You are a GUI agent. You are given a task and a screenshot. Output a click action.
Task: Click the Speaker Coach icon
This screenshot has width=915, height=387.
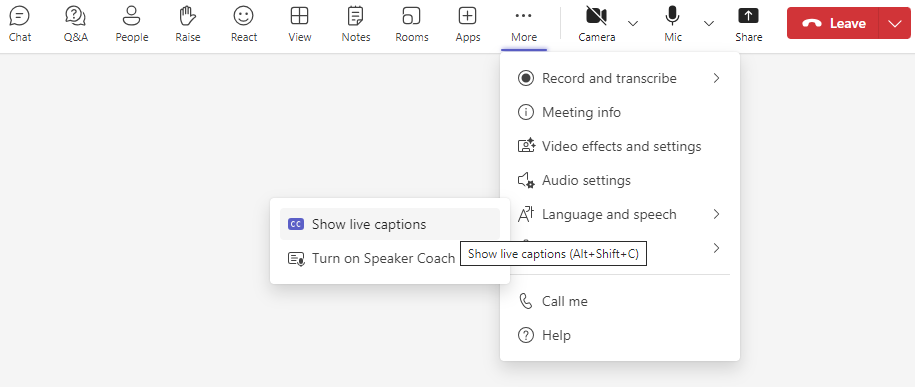click(x=296, y=259)
